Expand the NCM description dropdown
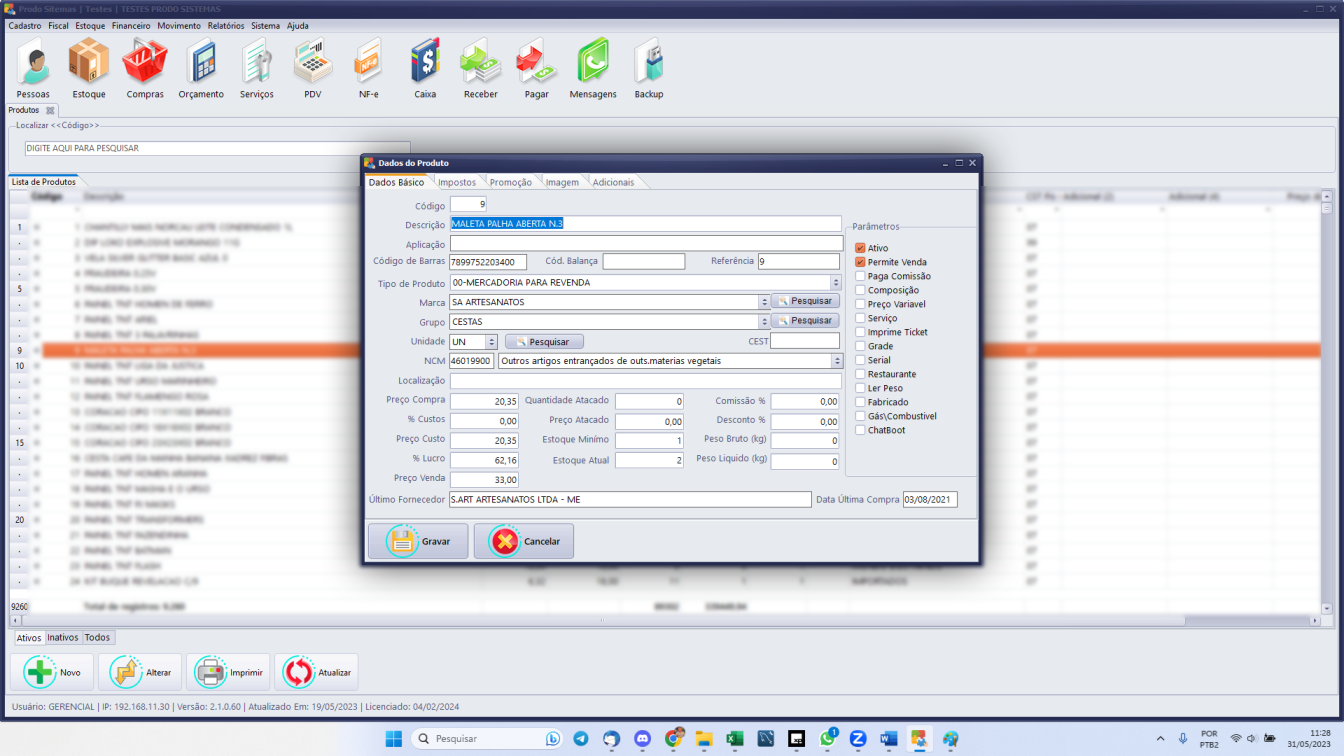Viewport: 1344px width, 756px height. [x=836, y=361]
